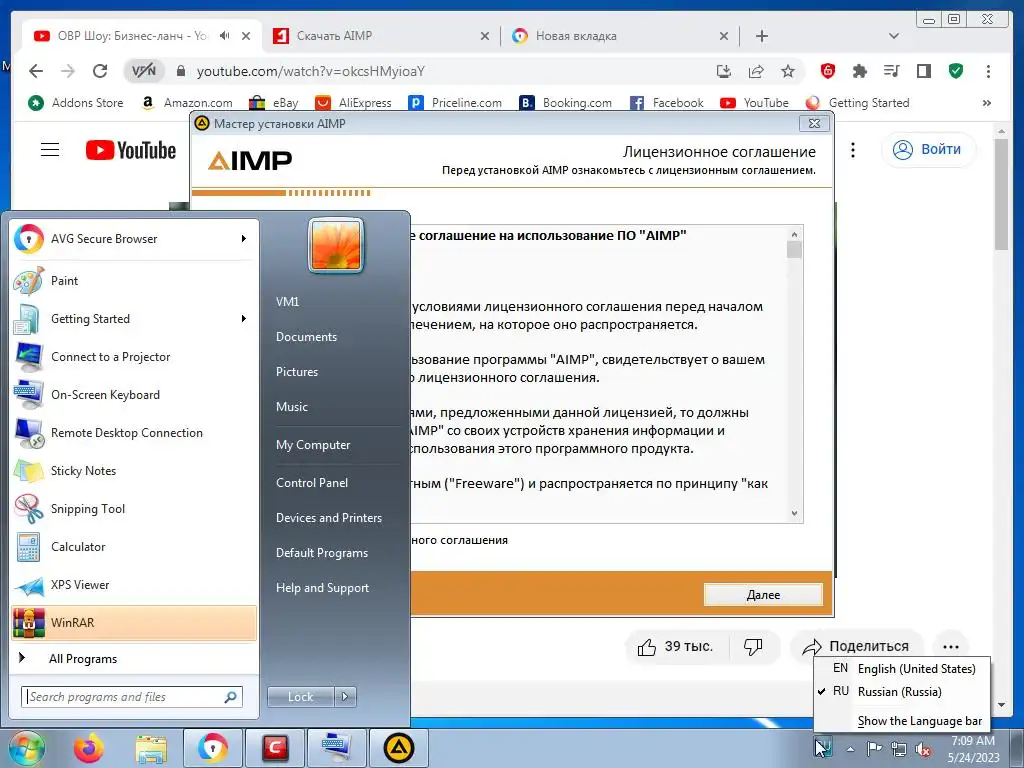The height and width of the screenshot is (768, 1024).
Task: Open Remote Desktop Connection
Action: point(134,433)
